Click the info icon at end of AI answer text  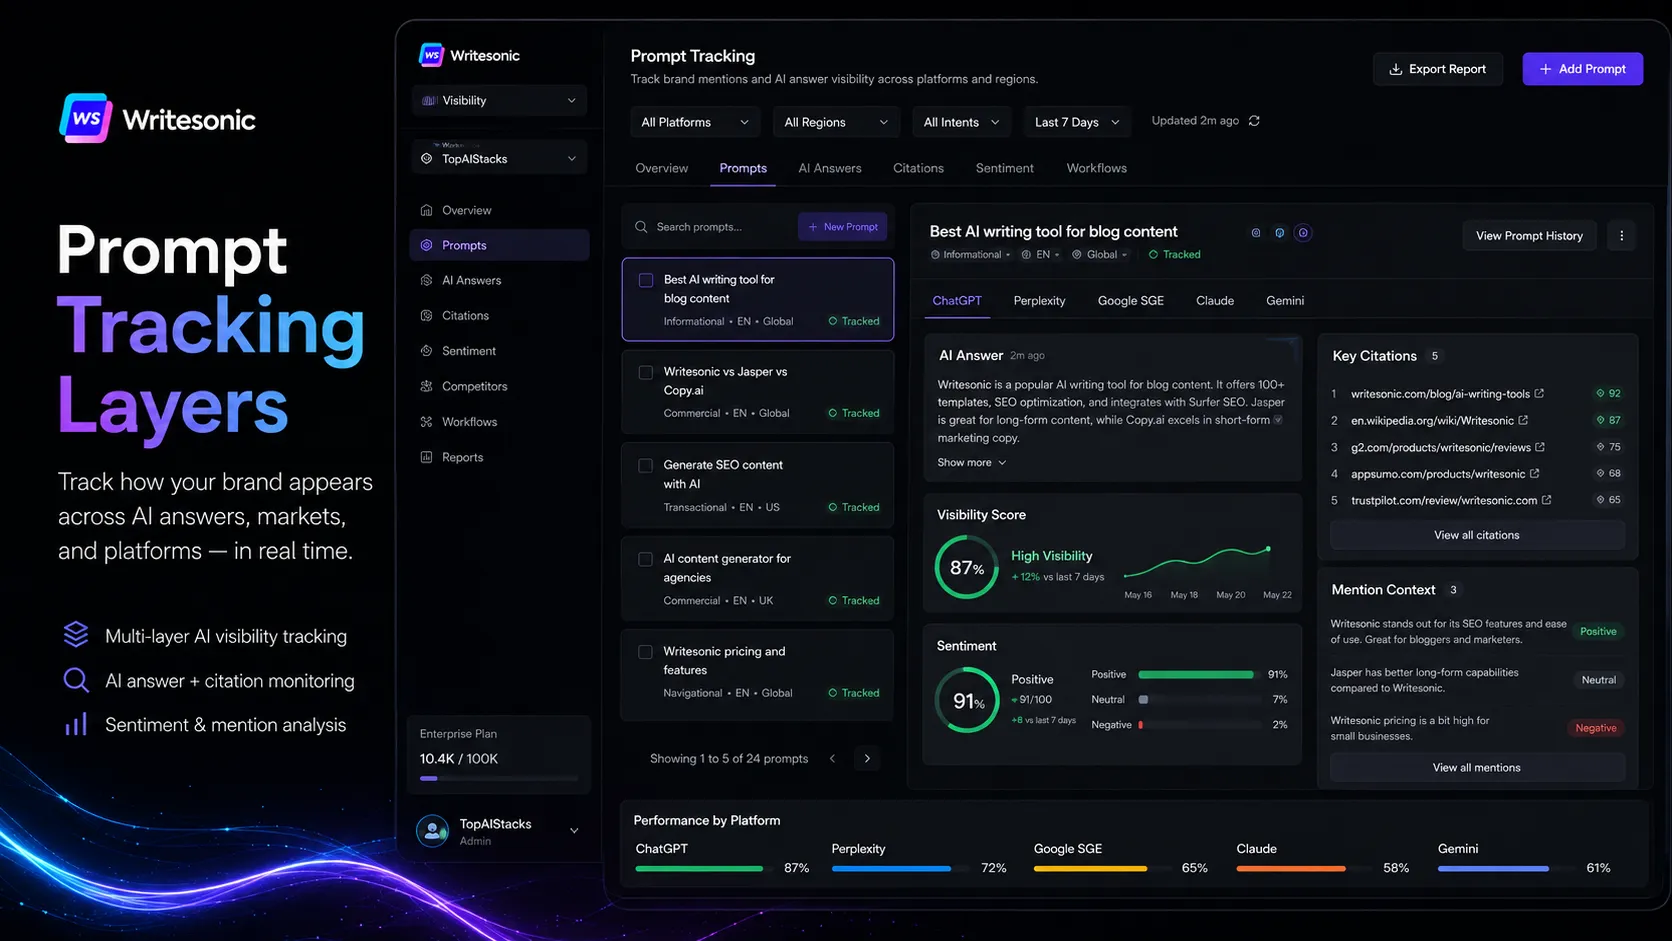pos(1278,420)
